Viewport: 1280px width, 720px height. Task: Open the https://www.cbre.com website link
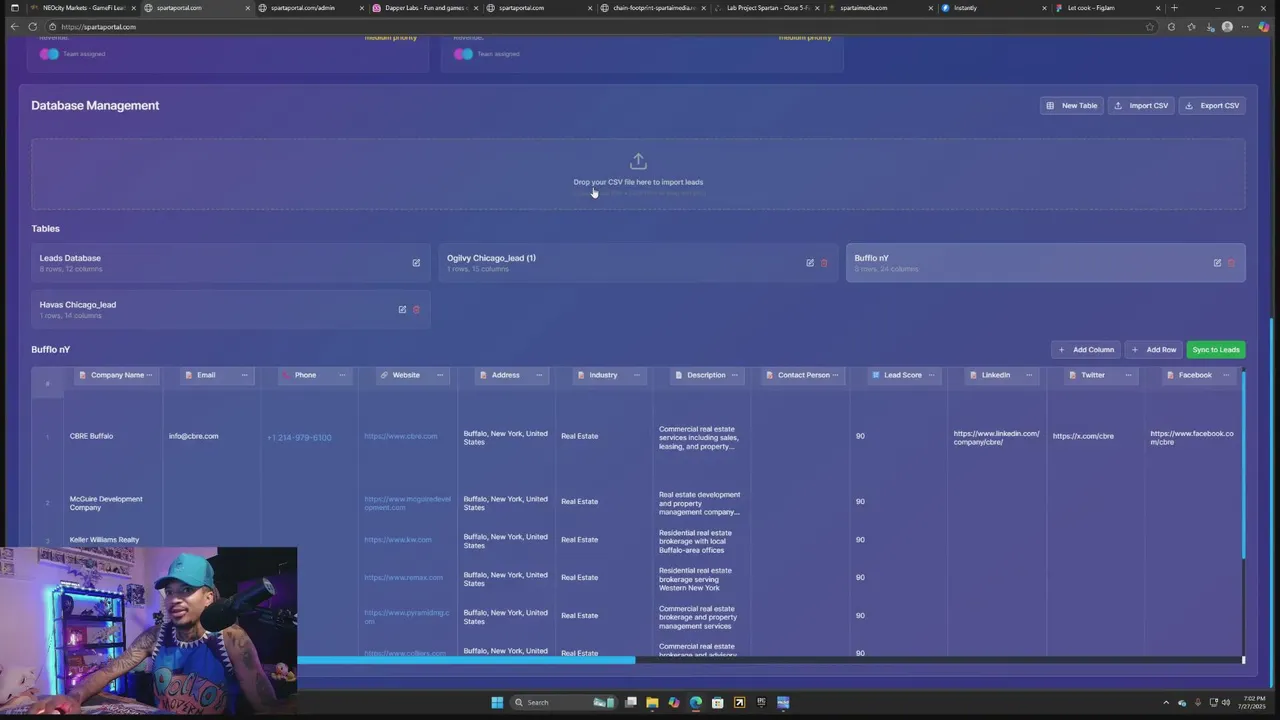click(400, 437)
